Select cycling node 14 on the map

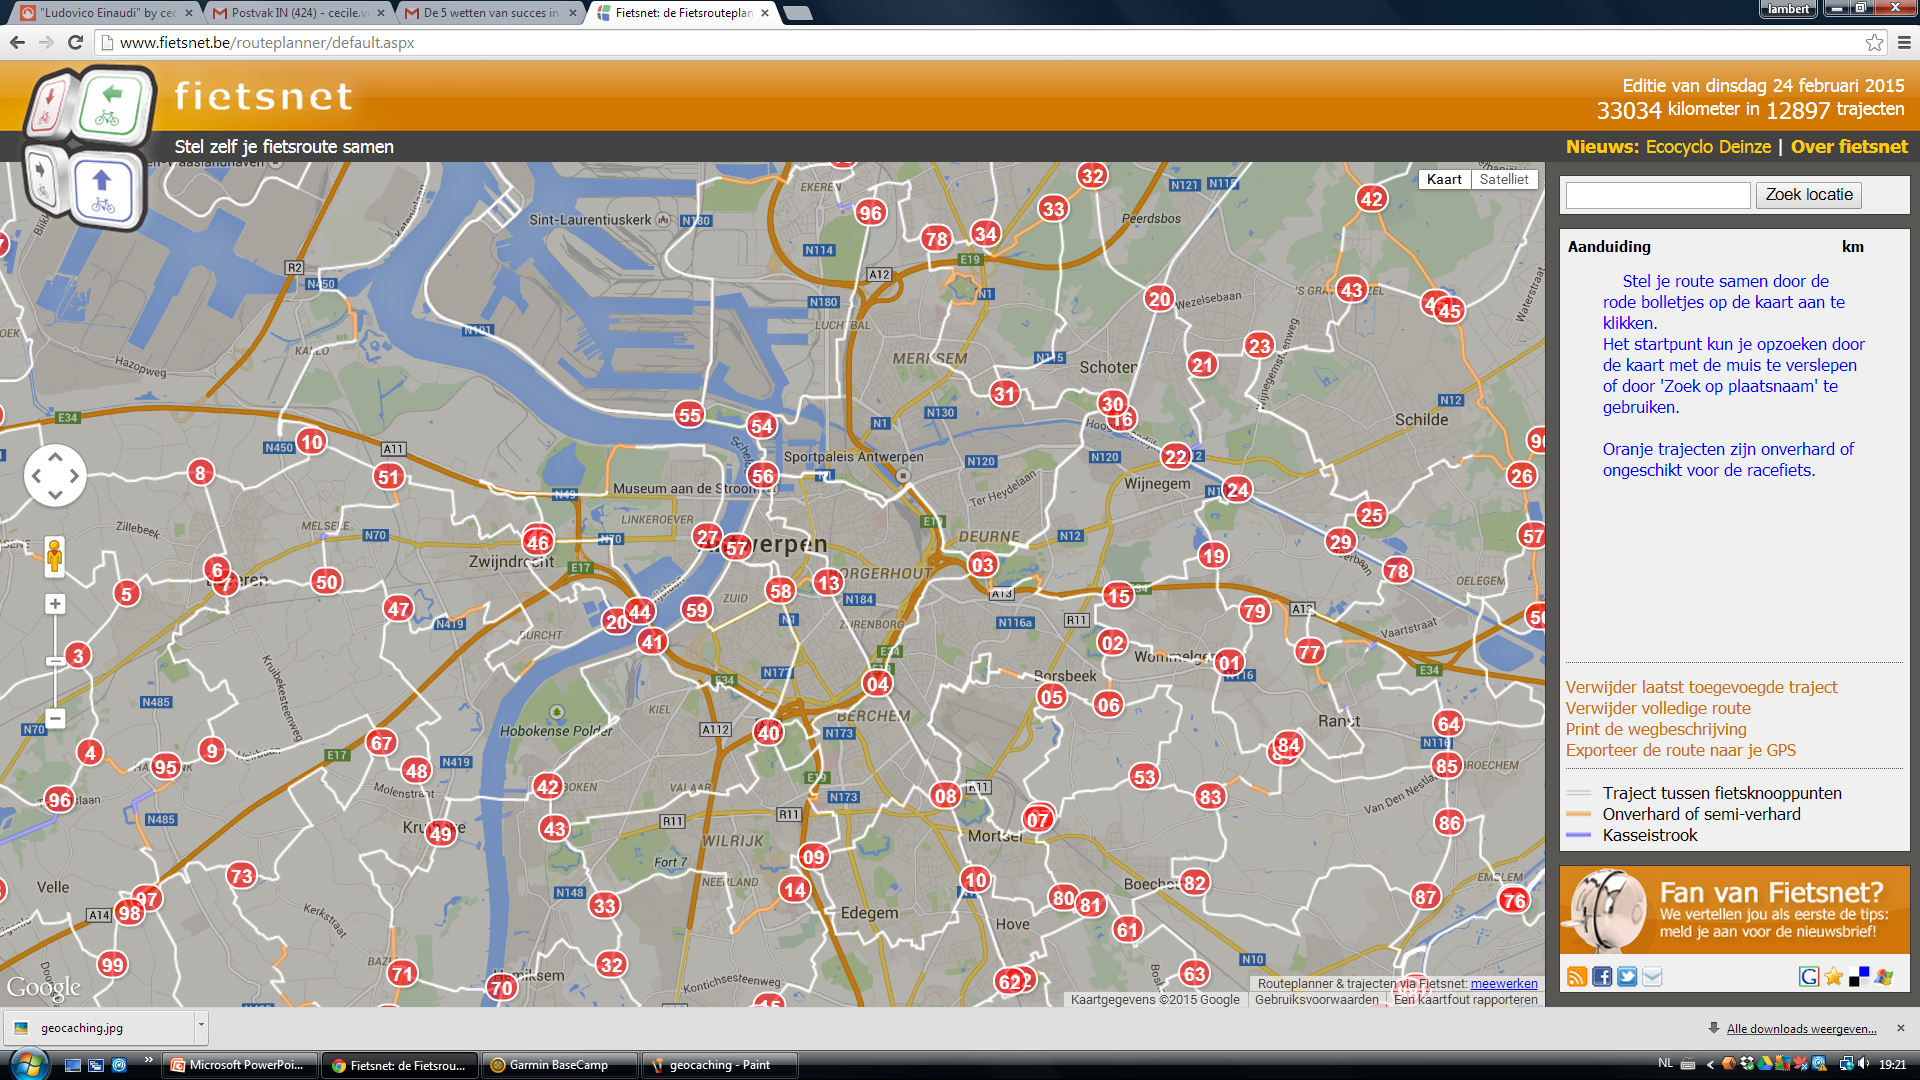point(794,889)
